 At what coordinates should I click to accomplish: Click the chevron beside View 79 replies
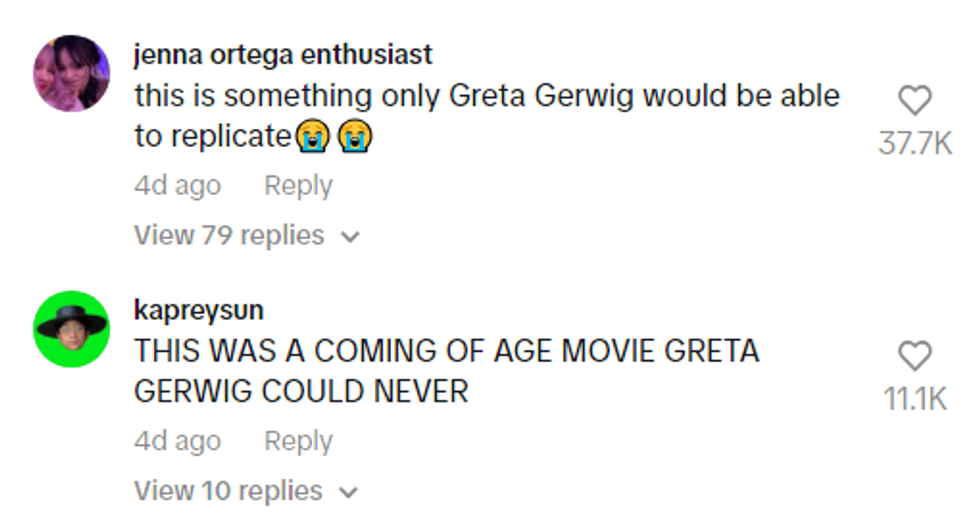(350, 237)
